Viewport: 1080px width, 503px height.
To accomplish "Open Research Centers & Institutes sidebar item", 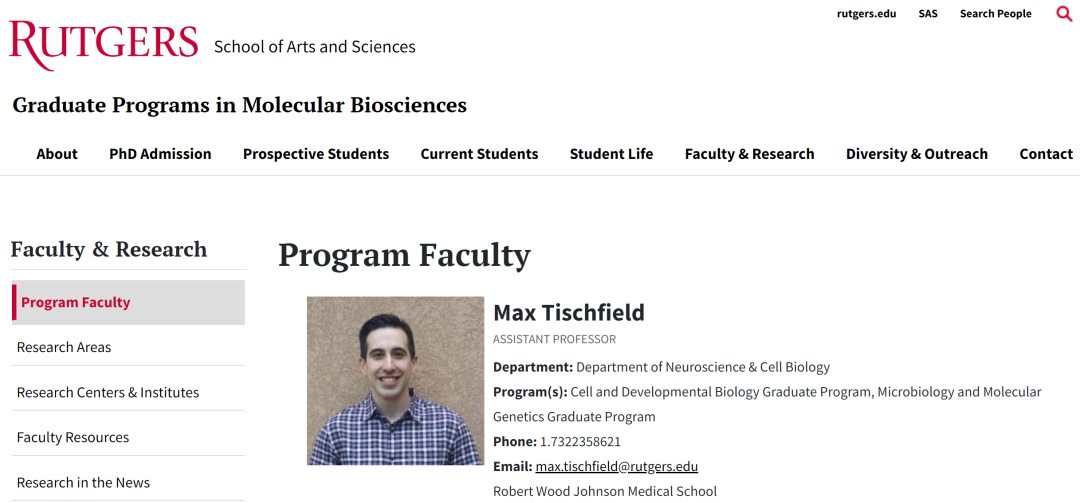I will coord(108,392).
